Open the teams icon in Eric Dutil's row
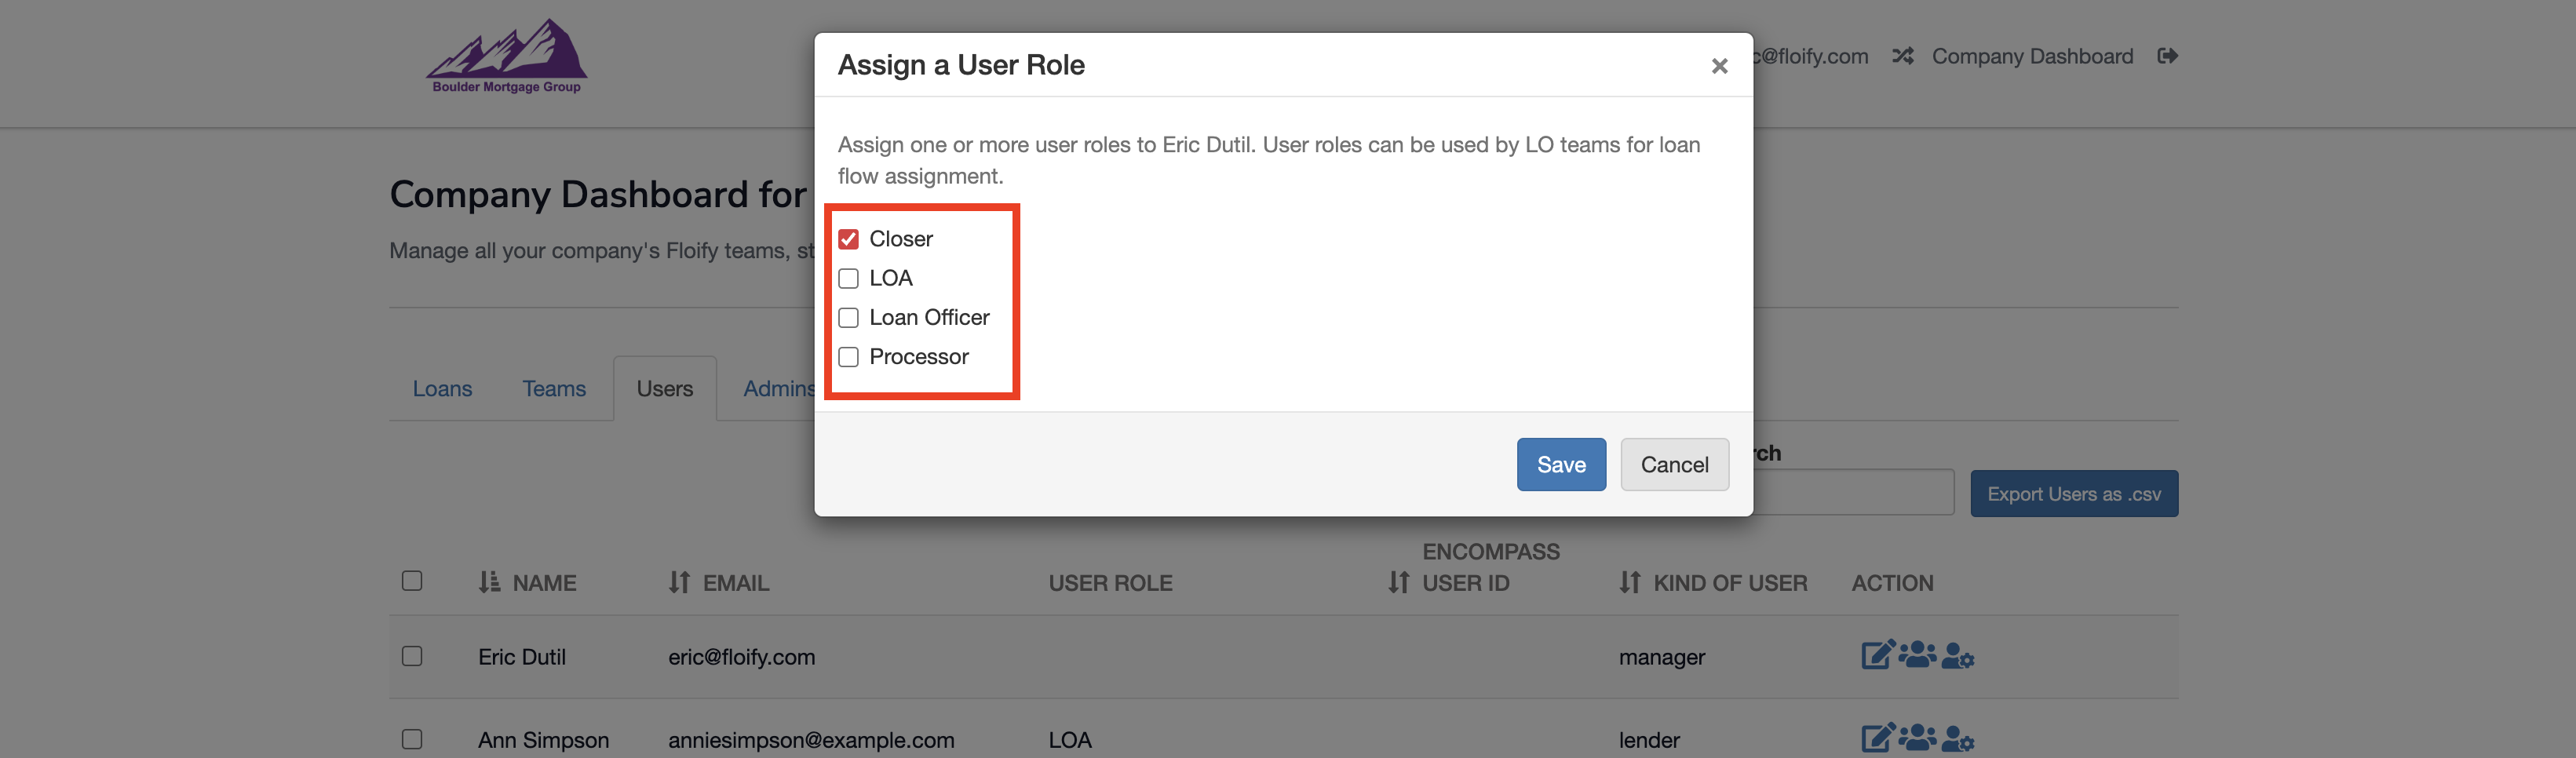Viewport: 2576px width, 758px height. pos(1916,656)
